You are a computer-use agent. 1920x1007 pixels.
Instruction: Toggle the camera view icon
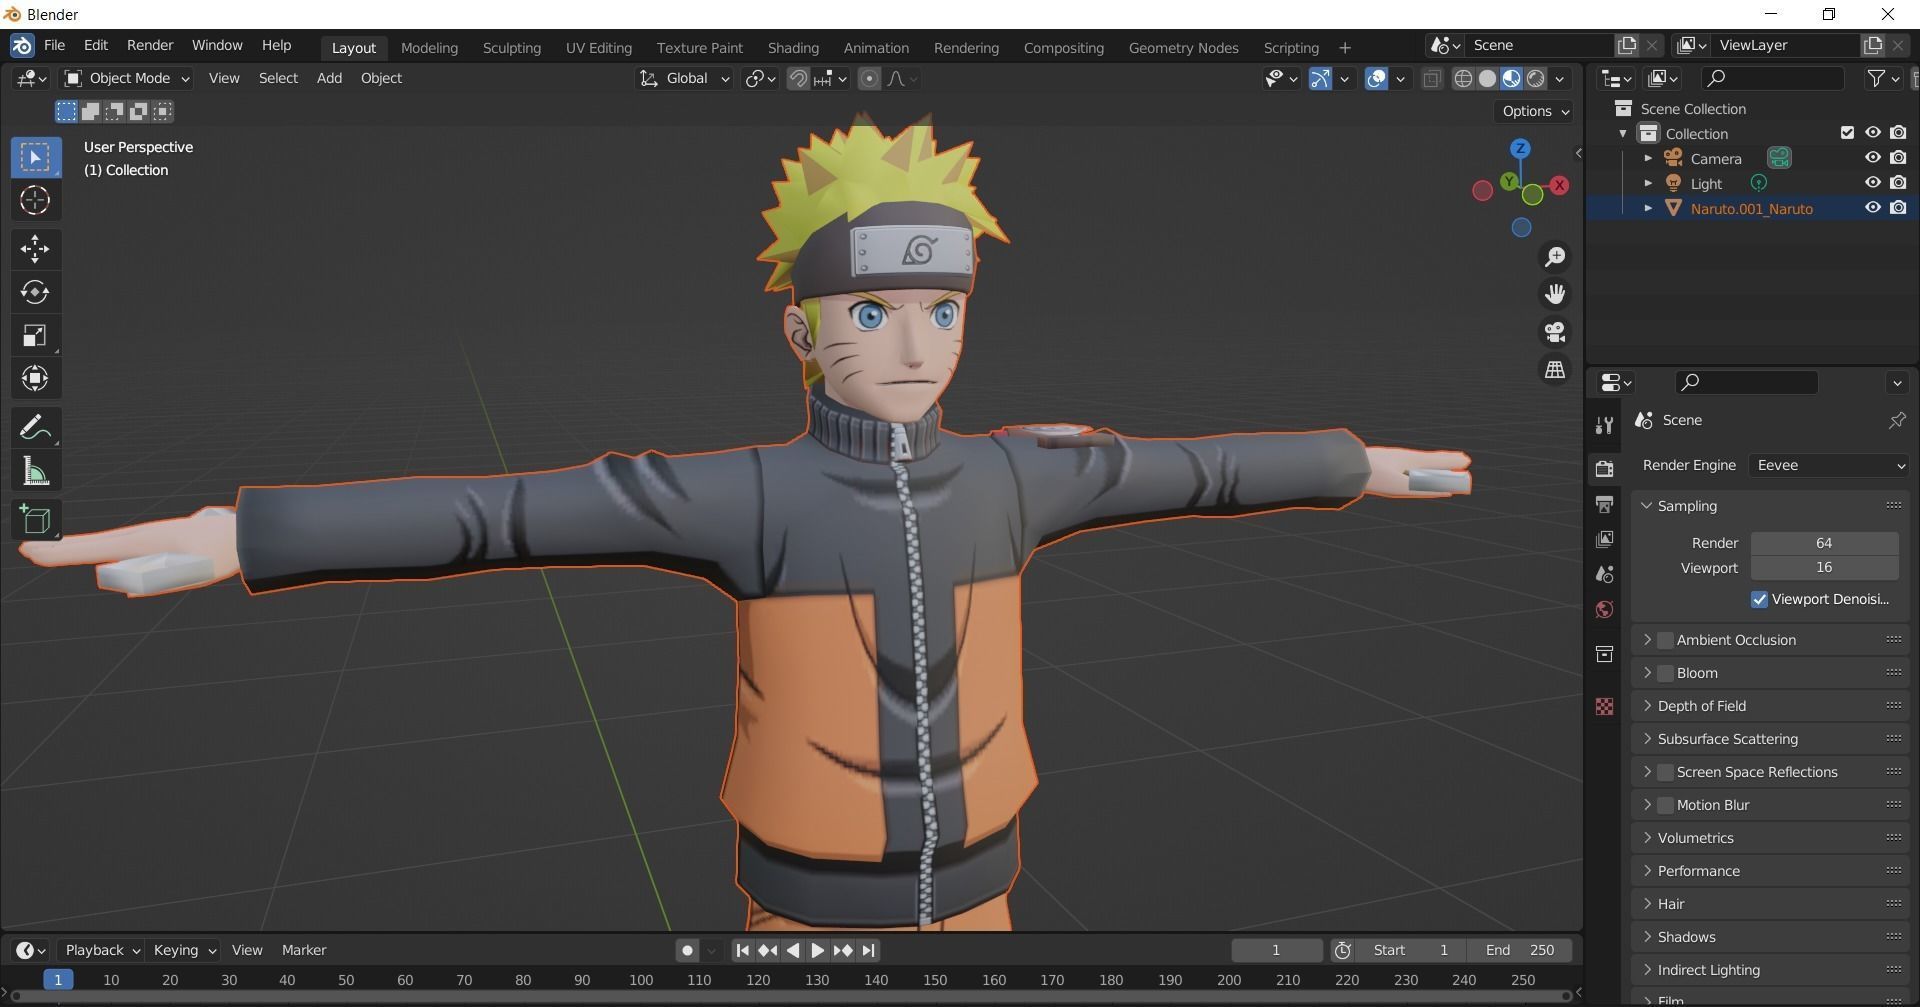[1555, 332]
